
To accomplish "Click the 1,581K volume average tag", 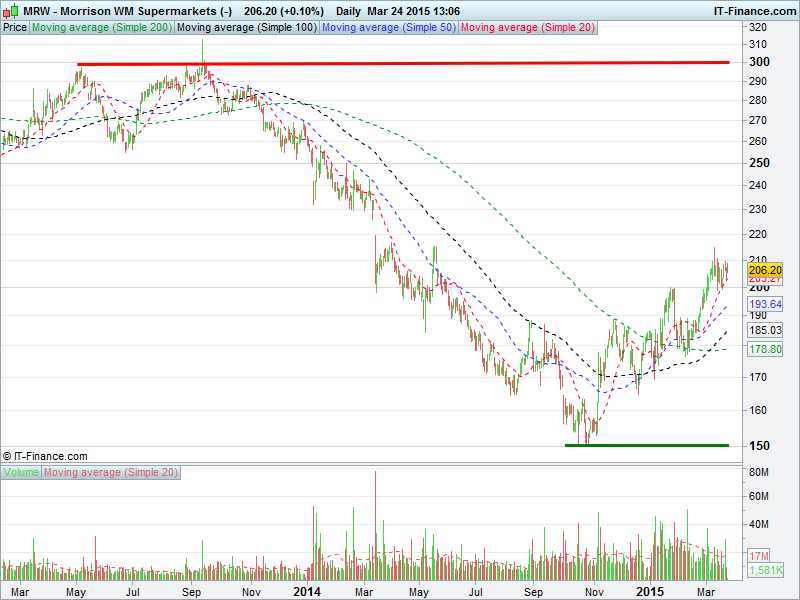I will pyautogui.click(x=764, y=570).
